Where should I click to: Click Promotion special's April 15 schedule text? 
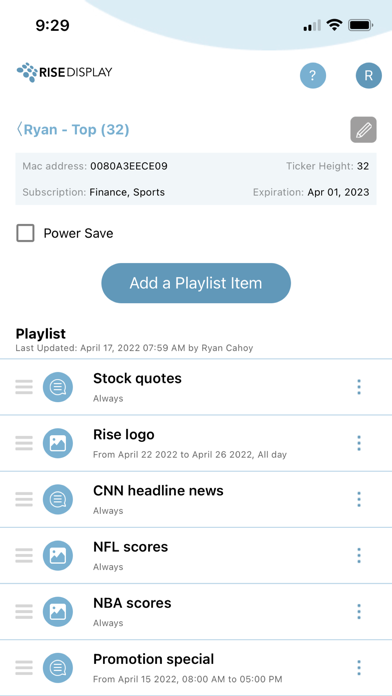(x=187, y=679)
